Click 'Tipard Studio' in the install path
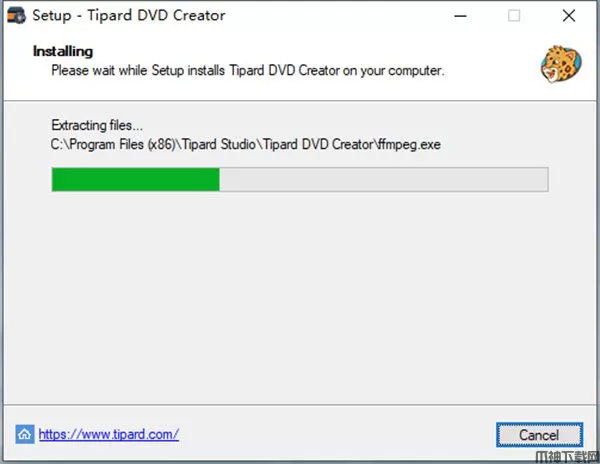Screen dimensions: 600x464 pos(219,144)
